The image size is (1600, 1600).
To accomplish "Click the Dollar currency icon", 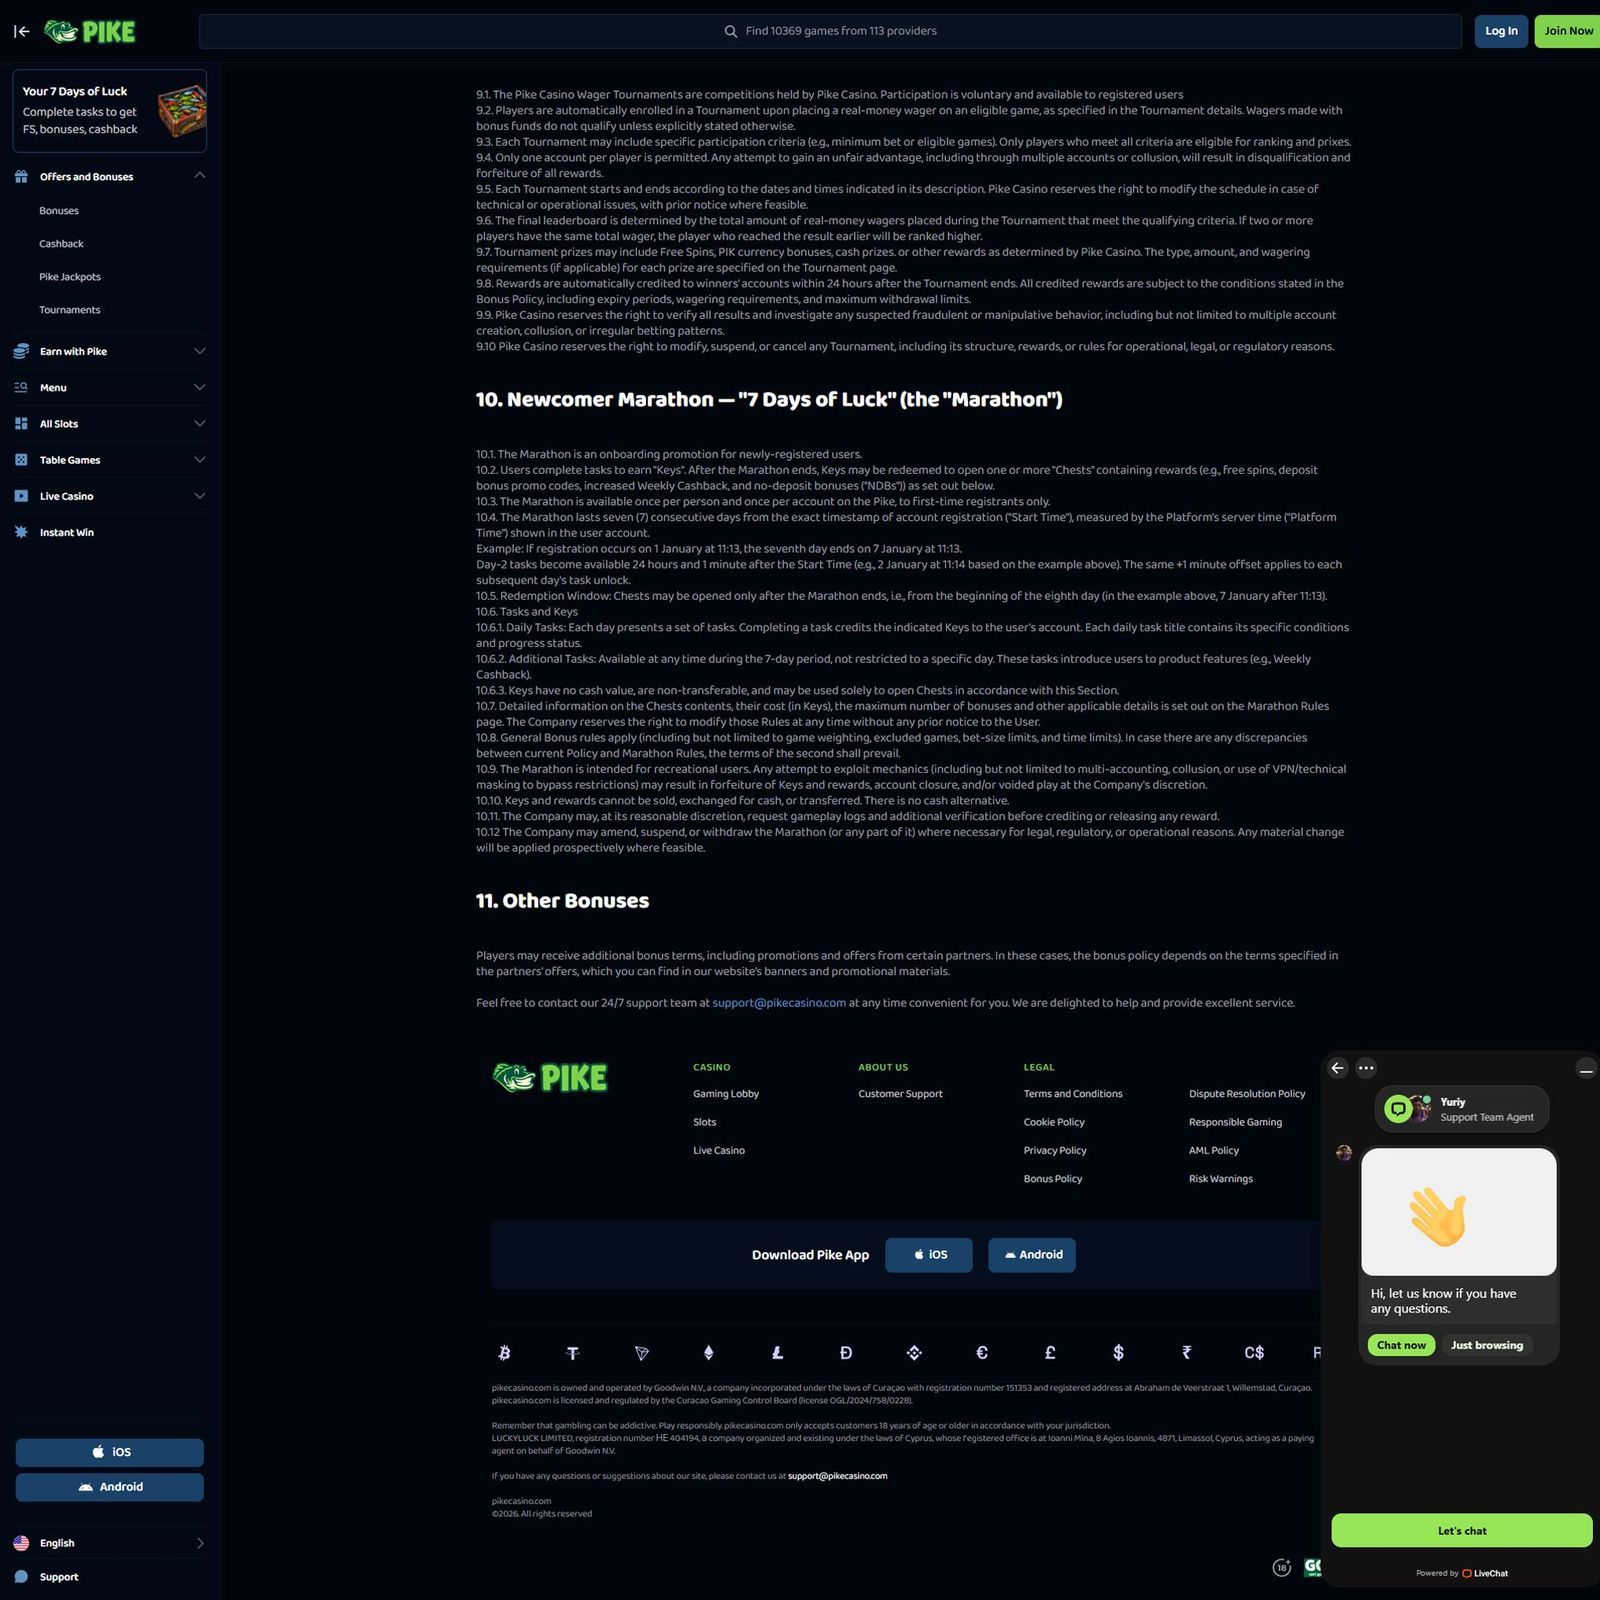I will click(1118, 1352).
